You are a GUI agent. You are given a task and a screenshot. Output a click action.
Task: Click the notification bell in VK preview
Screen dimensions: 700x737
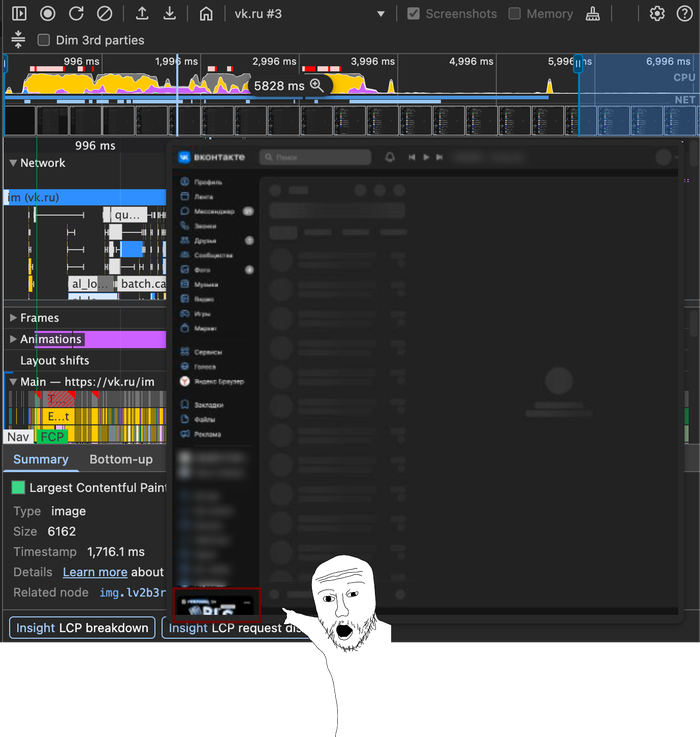390,157
